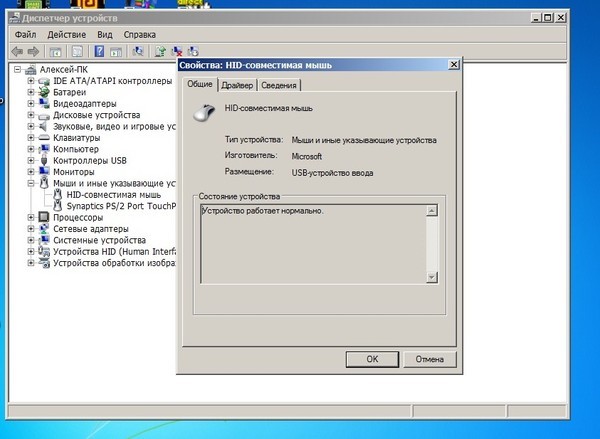Screen dimensions: 600x439
Task: Select the Общие tab
Action: point(200,84)
